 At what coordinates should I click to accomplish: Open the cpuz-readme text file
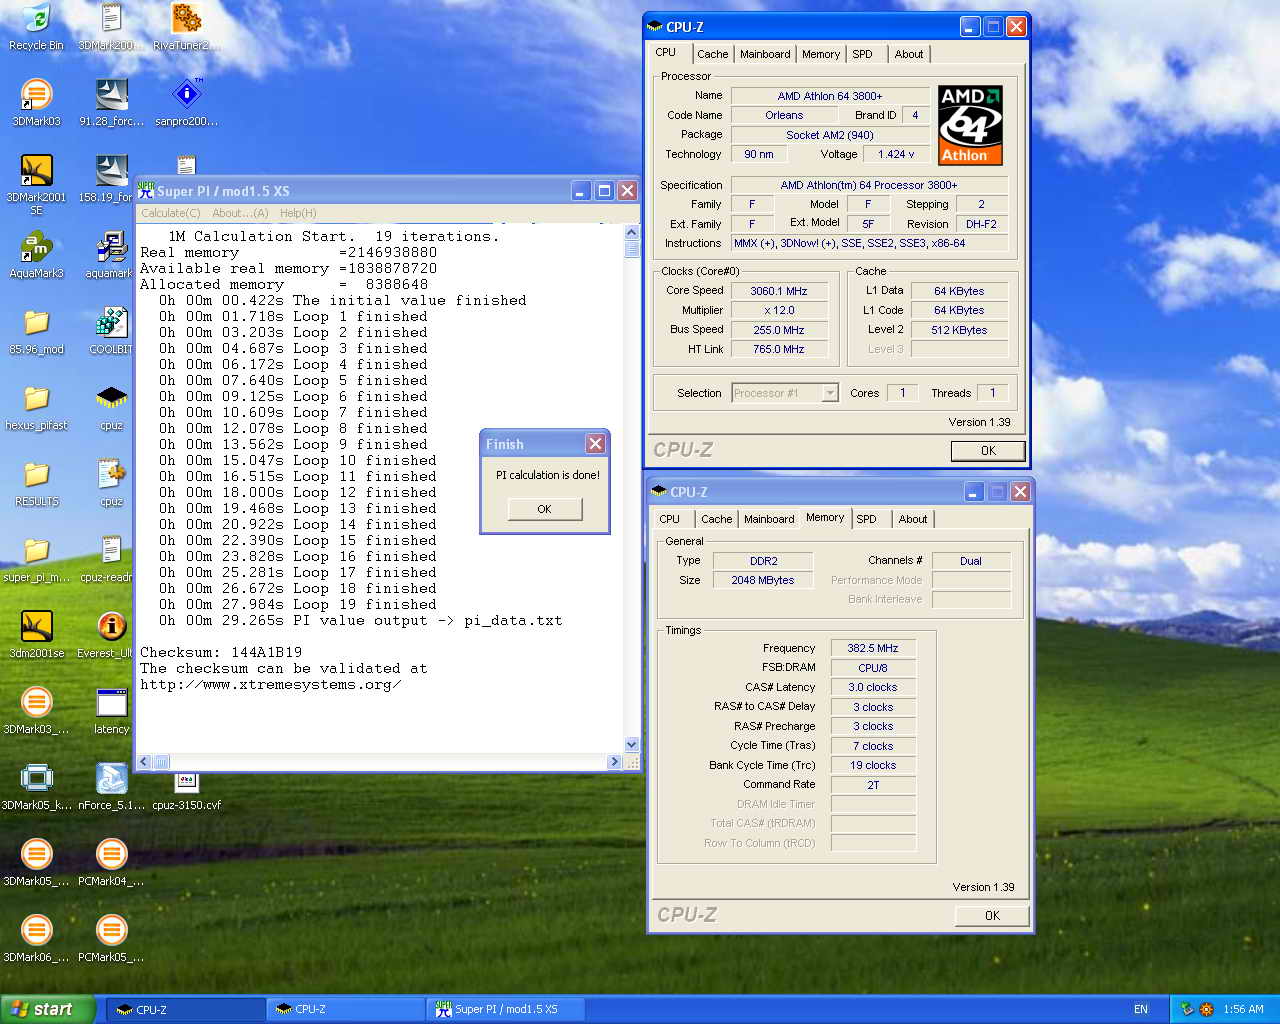[x=109, y=558]
